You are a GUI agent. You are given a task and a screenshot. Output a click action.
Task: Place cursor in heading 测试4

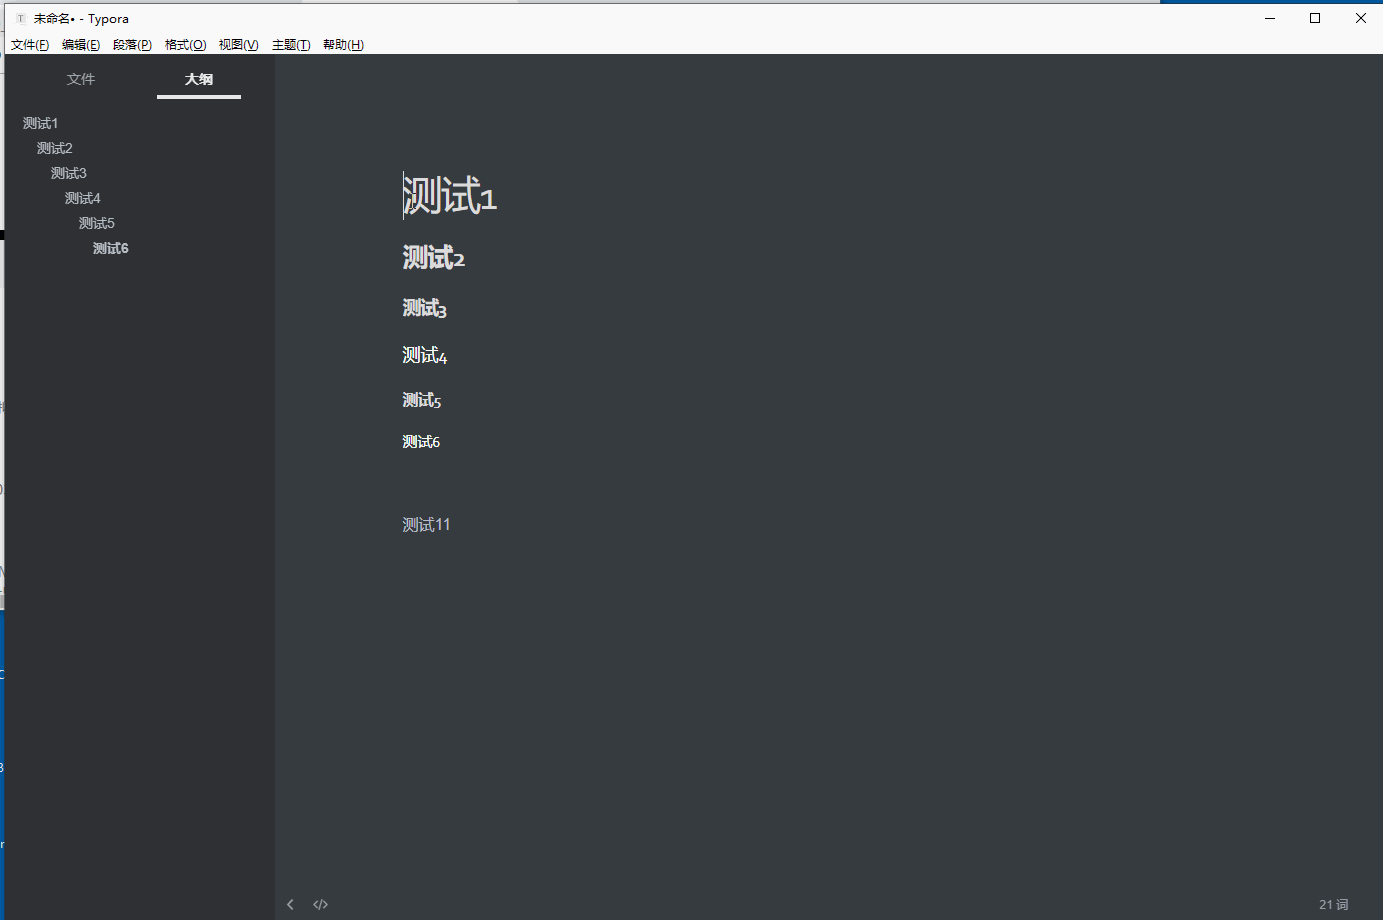point(425,355)
